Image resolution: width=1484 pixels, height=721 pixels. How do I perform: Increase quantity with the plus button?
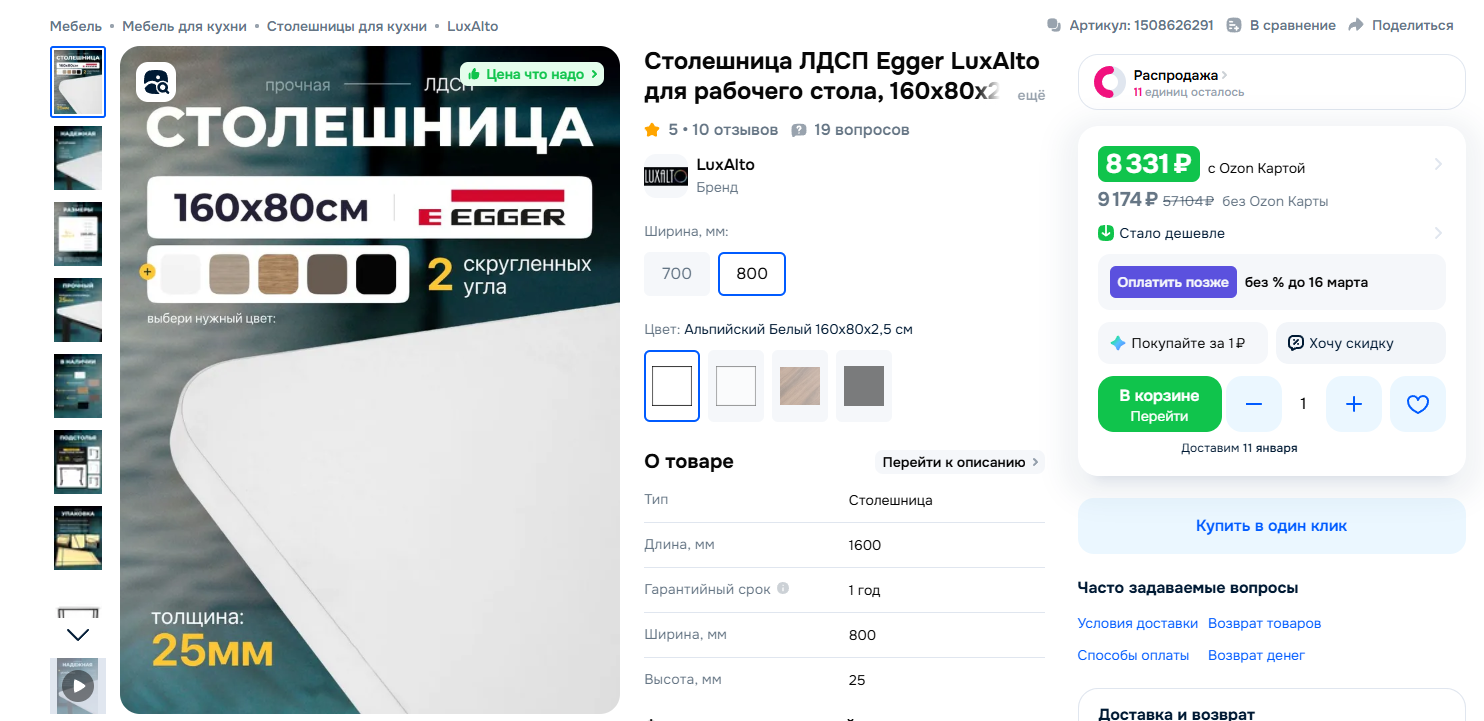[1354, 404]
